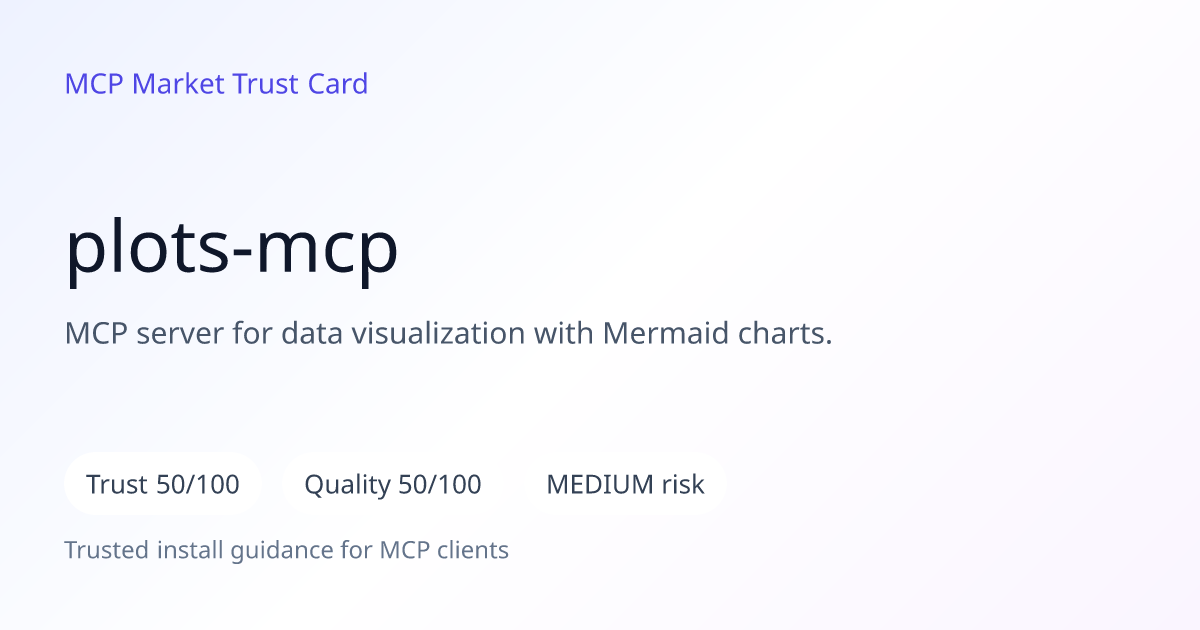The width and height of the screenshot is (1200, 630).
Task: Select the plots-mcp title text
Action: coord(232,250)
